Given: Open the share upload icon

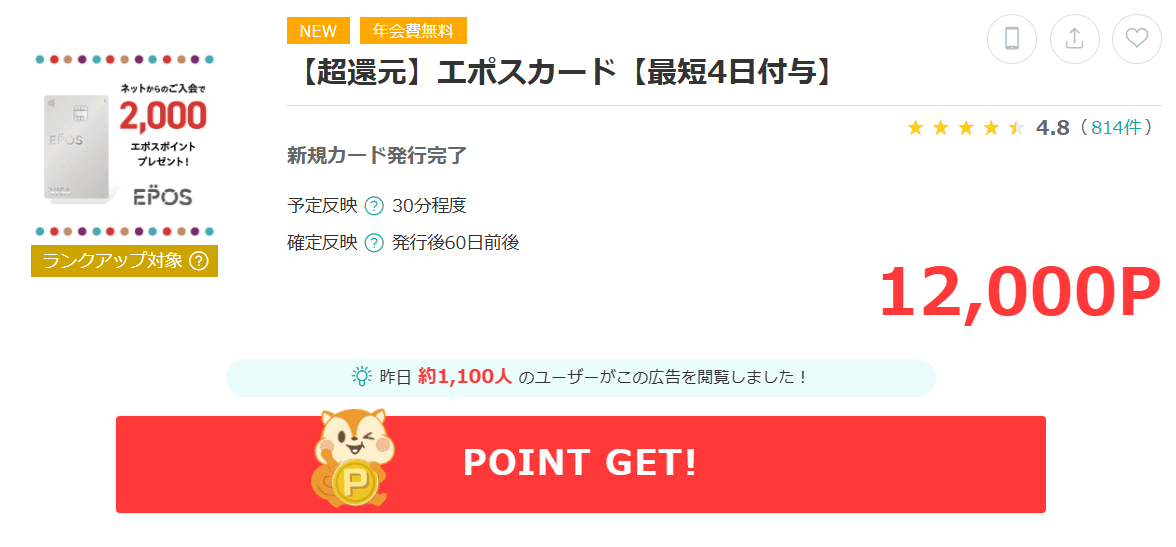Looking at the screenshot, I should (1075, 38).
